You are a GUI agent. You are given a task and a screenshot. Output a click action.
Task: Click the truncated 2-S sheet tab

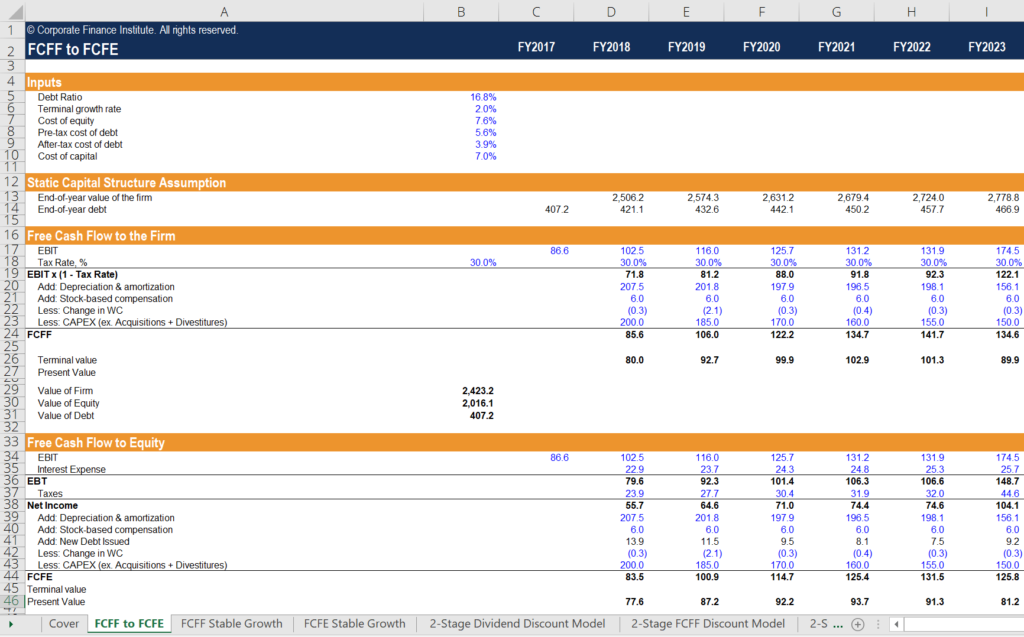828,623
